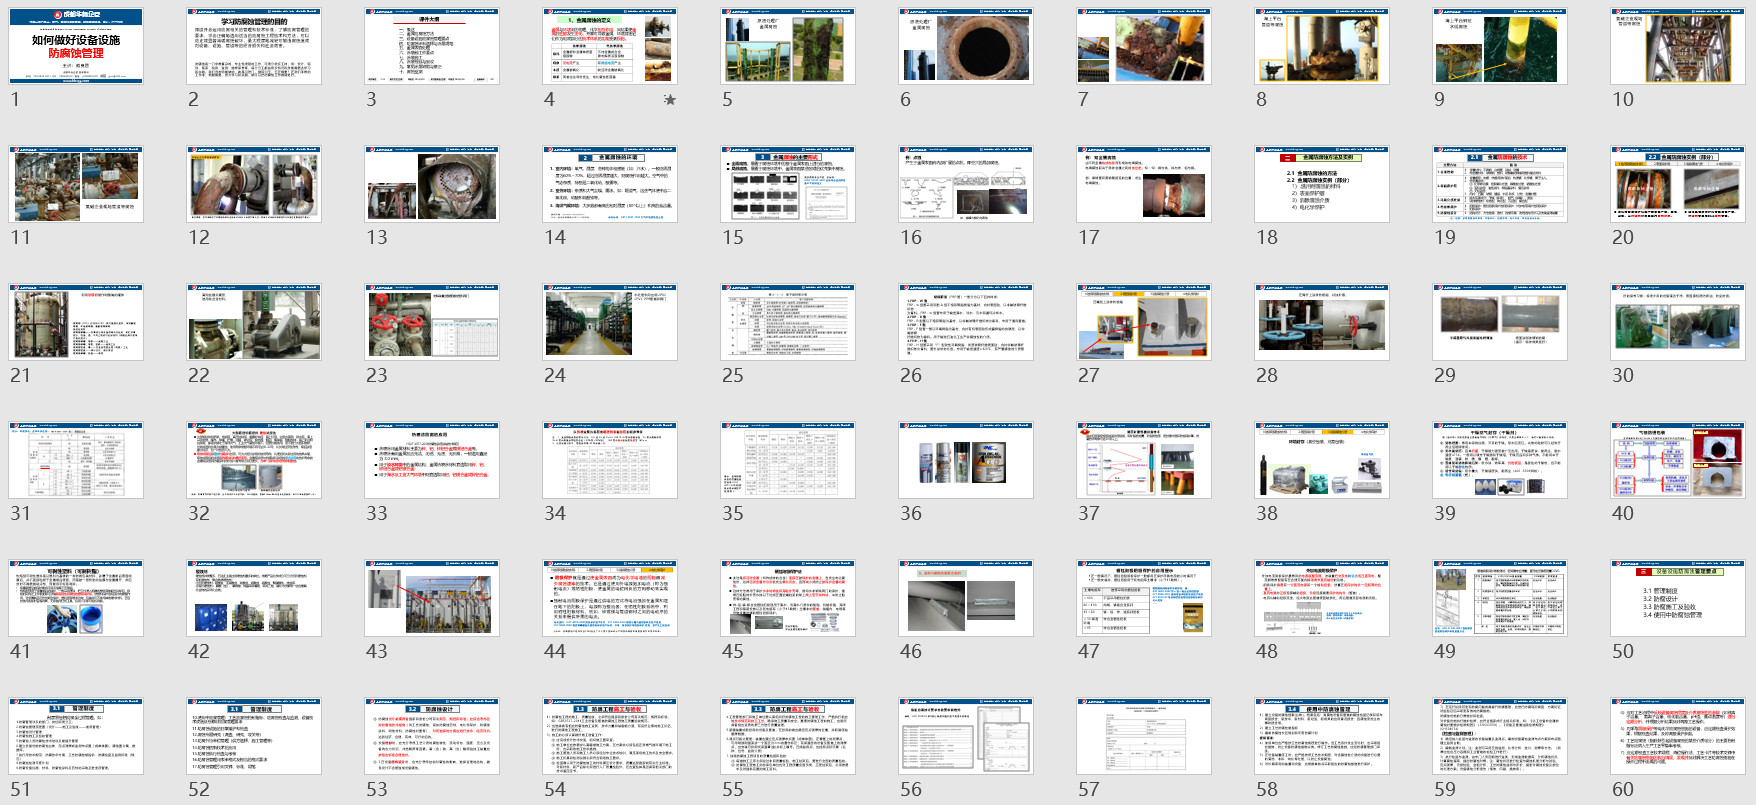The image size is (1756, 805).
Task: Choose slide 38 with gas cylinder and equipment
Action: 1322,460
